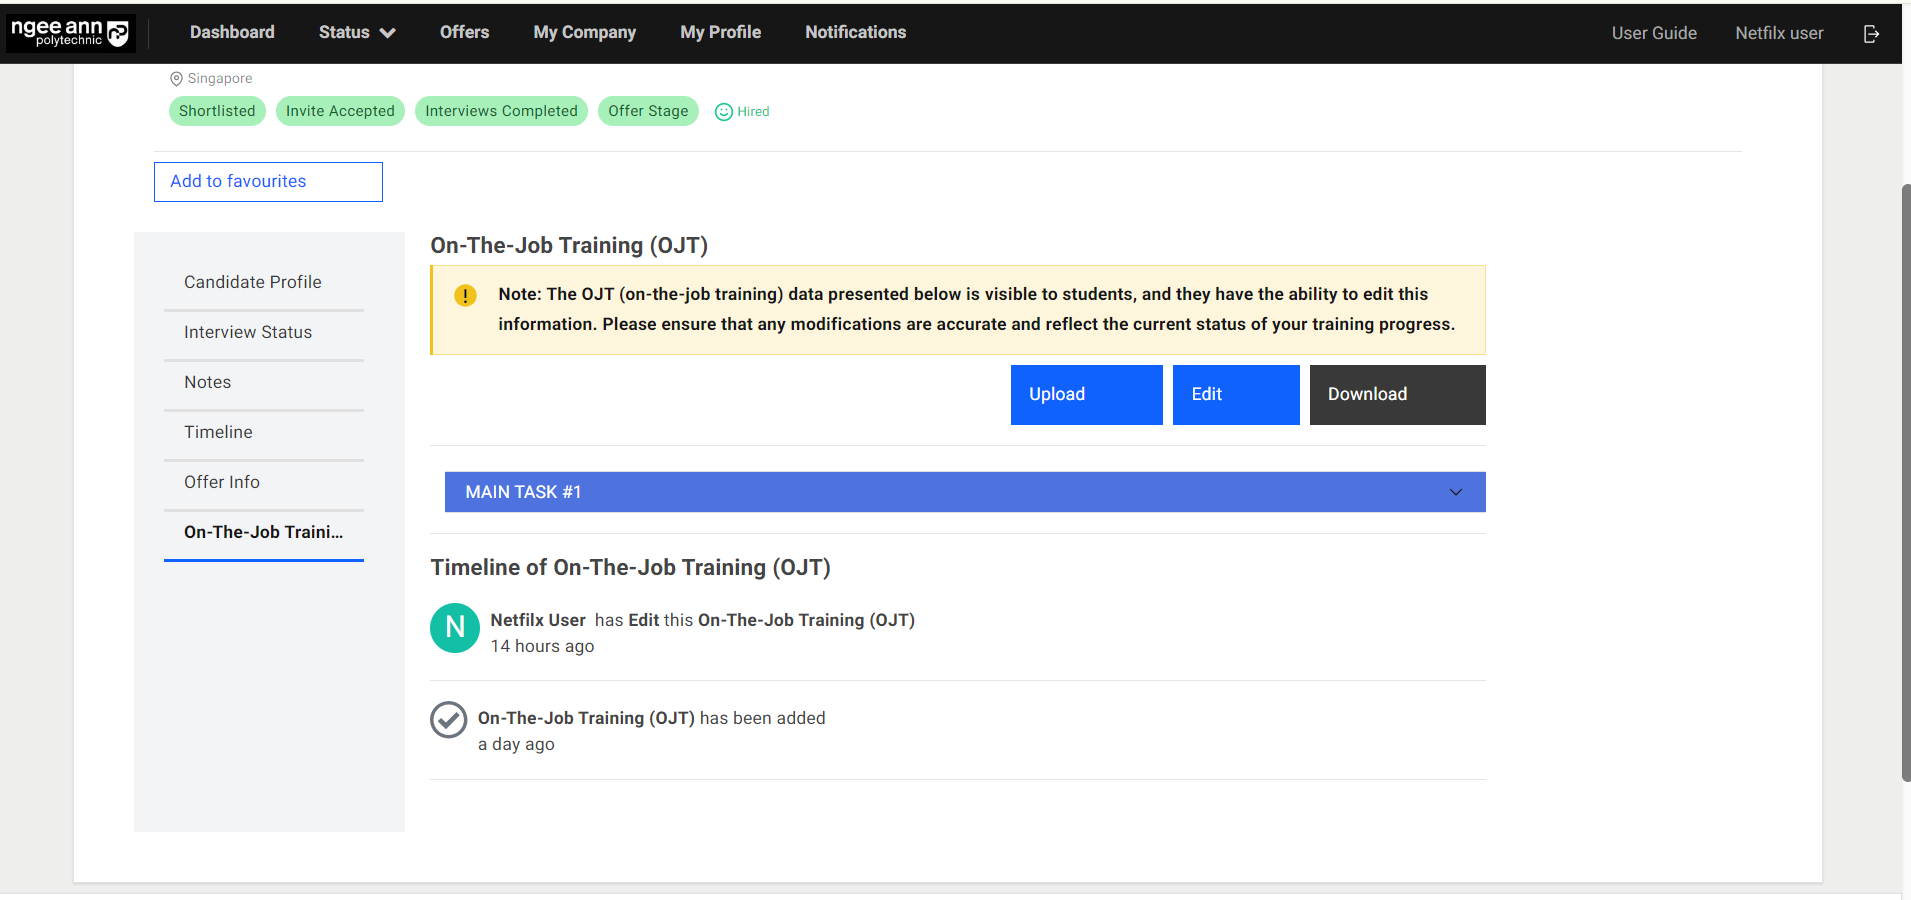The height and width of the screenshot is (900, 1911).
Task: Switch to the Candidate Profile tab
Action: pyautogui.click(x=253, y=282)
